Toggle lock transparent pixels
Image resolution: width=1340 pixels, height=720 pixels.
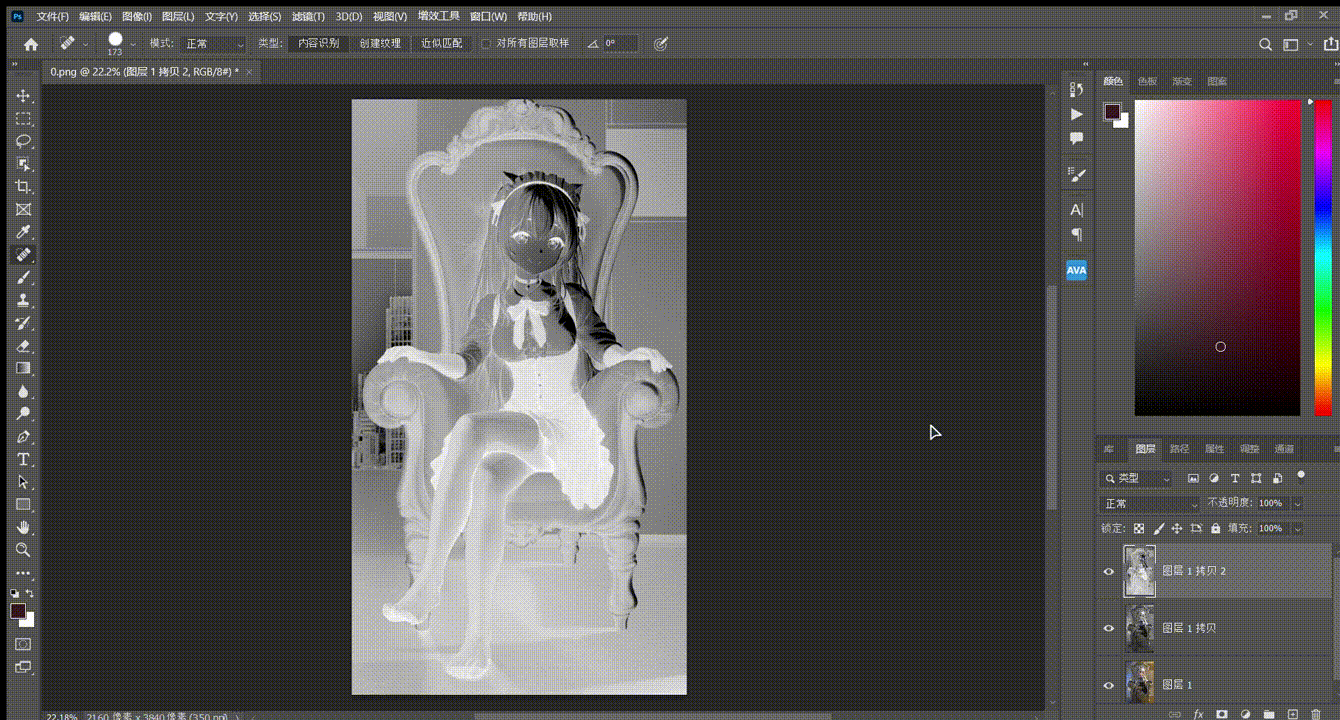click(x=1138, y=528)
